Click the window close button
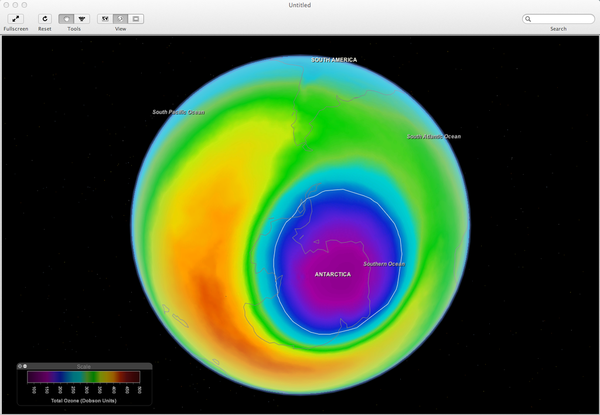 click(x=7, y=5)
